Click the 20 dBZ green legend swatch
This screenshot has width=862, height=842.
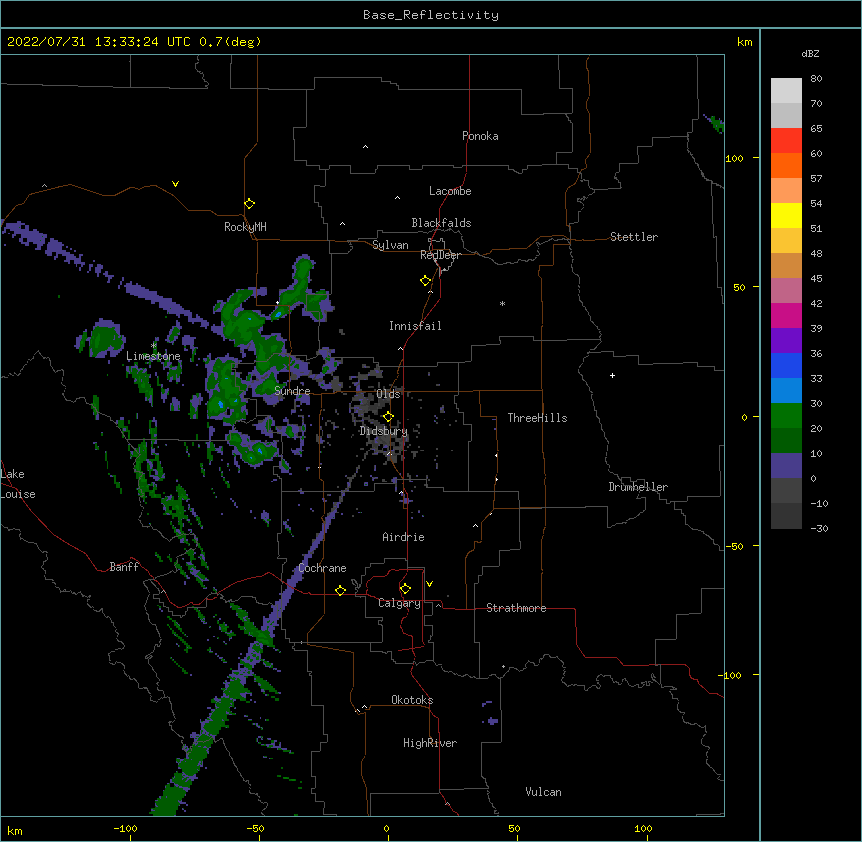pos(786,416)
